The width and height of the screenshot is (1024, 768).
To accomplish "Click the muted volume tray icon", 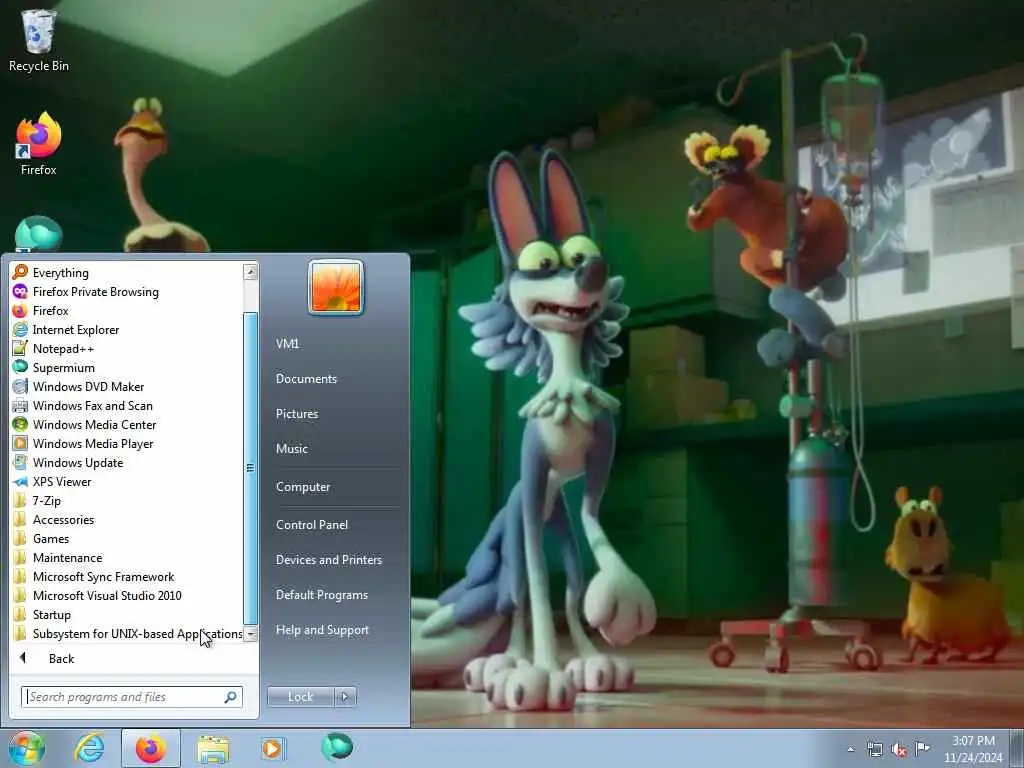I will pyautogui.click(x=899, y=750).
